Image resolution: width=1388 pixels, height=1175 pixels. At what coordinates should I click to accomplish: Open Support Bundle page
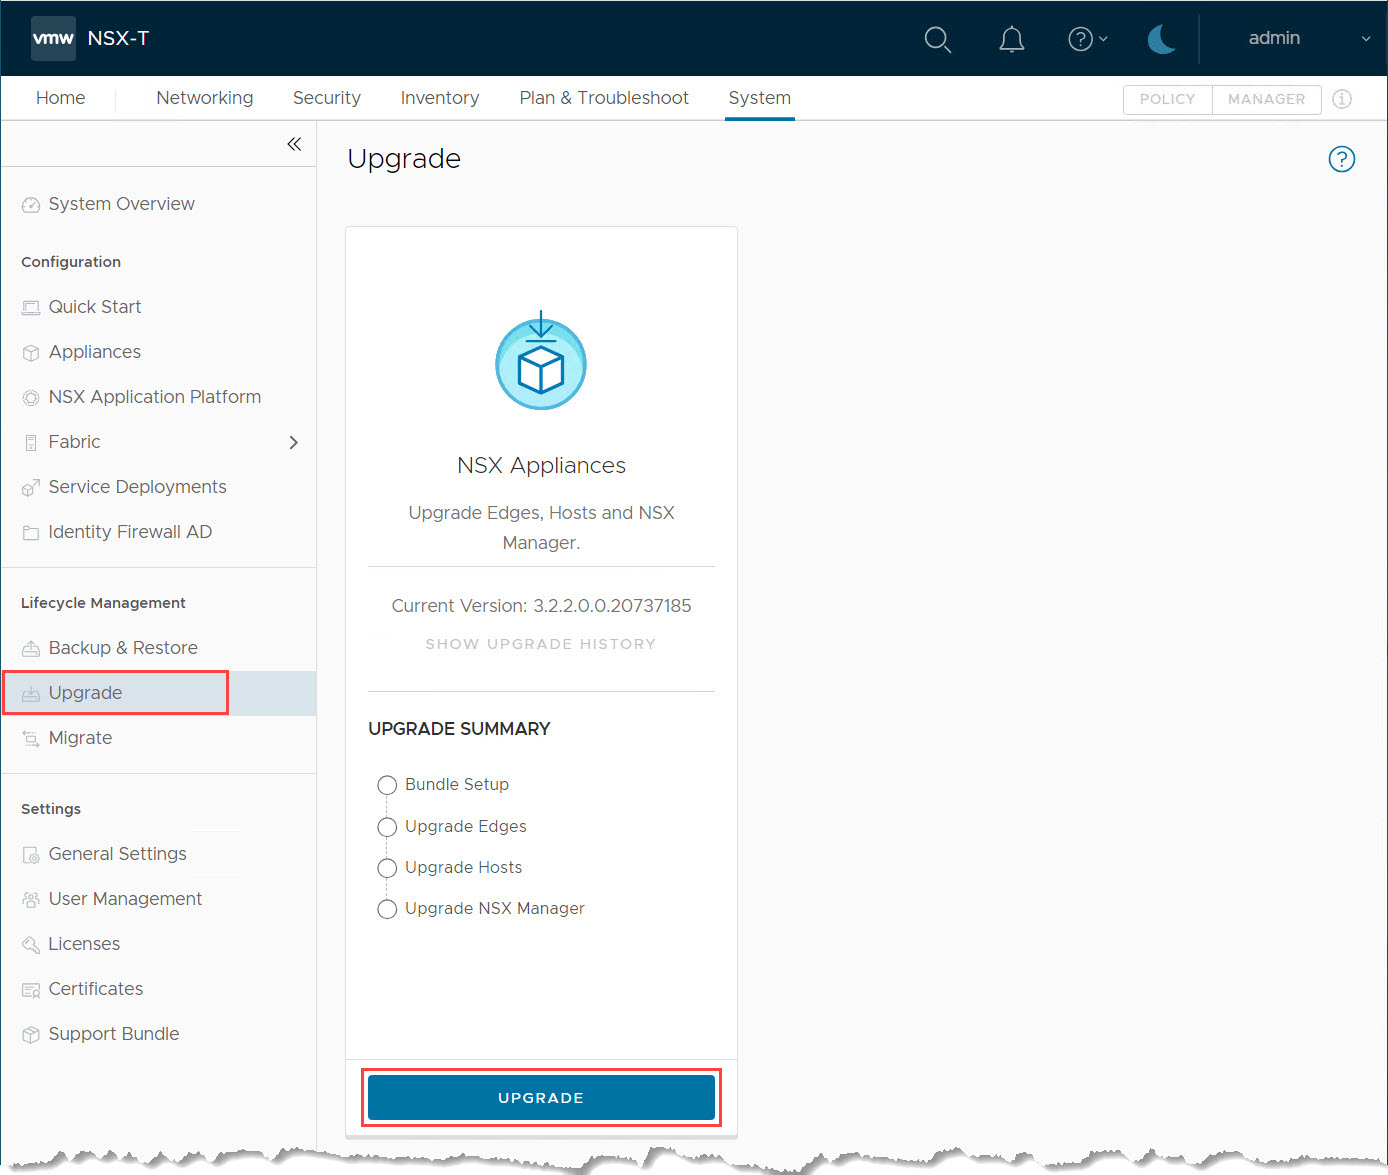pyautogui.click(x=114, y=1034)
